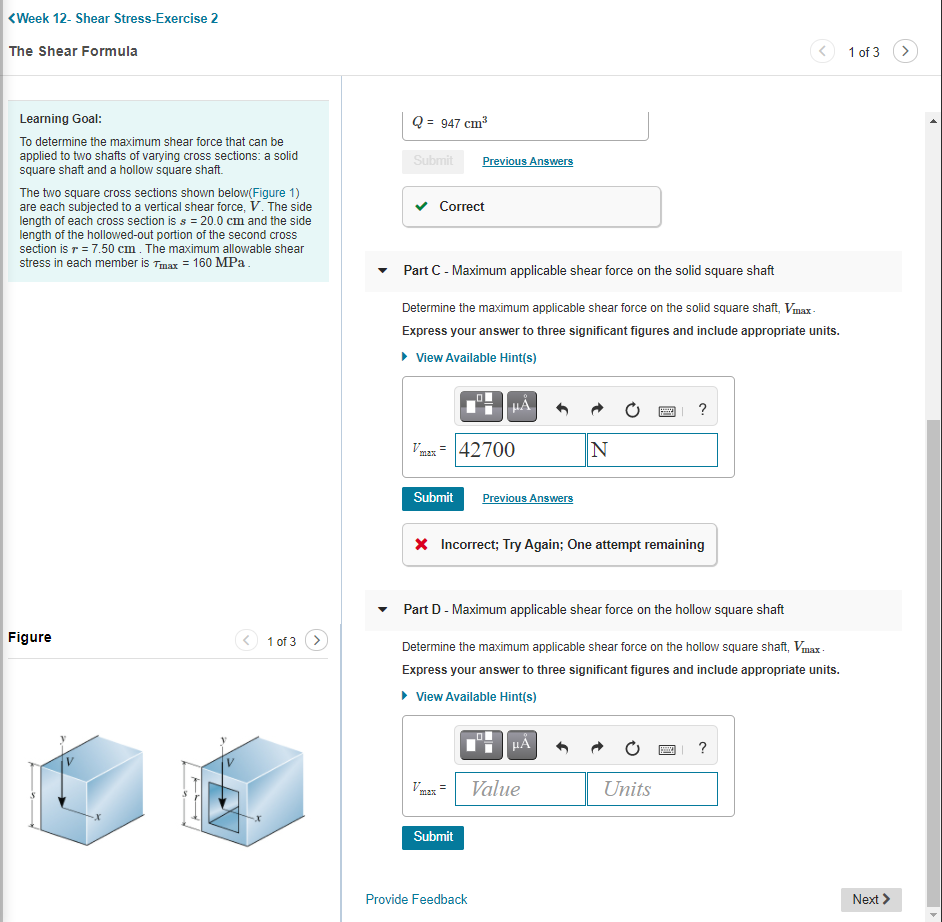Collapse the Part D section
Image resolution: width=942 pixels, height=922 pixels.
coord(383,609)
